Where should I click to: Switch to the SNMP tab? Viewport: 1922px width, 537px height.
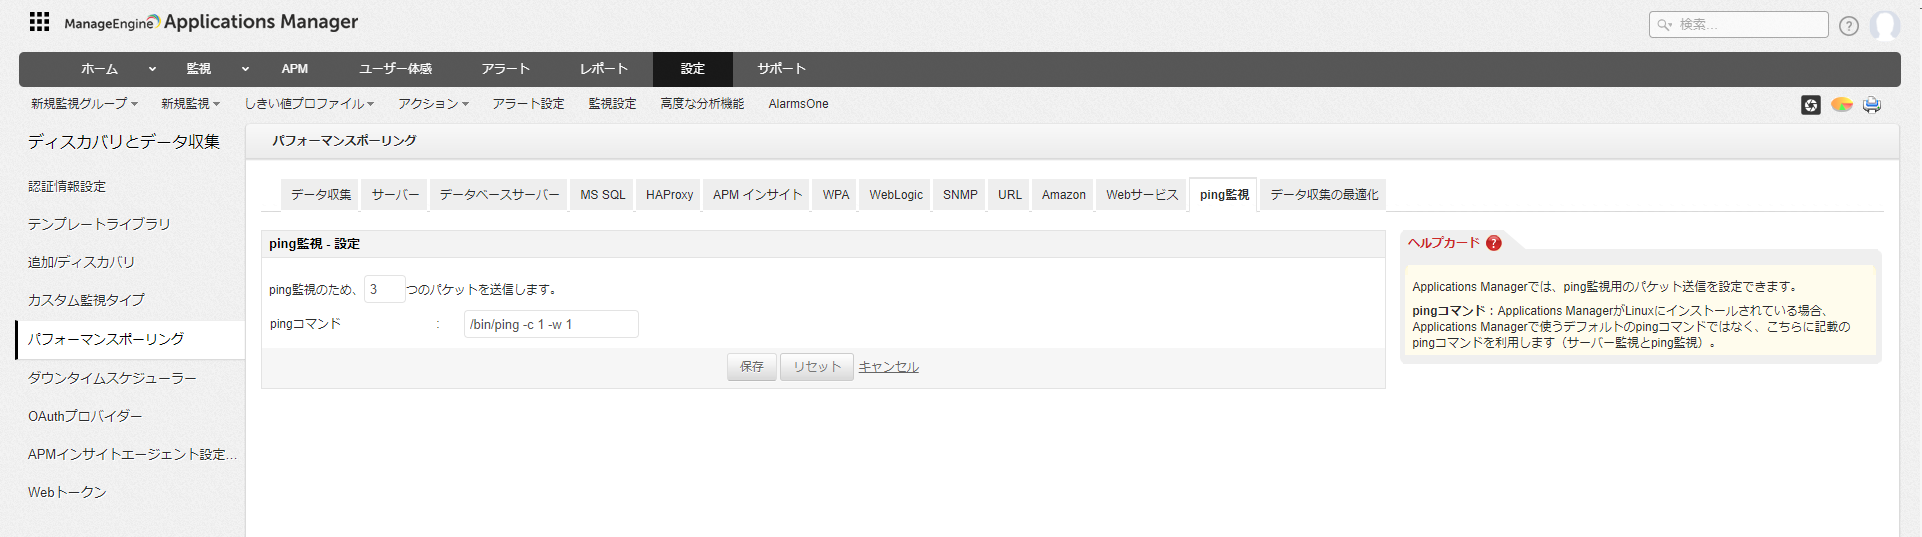[x=960, y=195]
